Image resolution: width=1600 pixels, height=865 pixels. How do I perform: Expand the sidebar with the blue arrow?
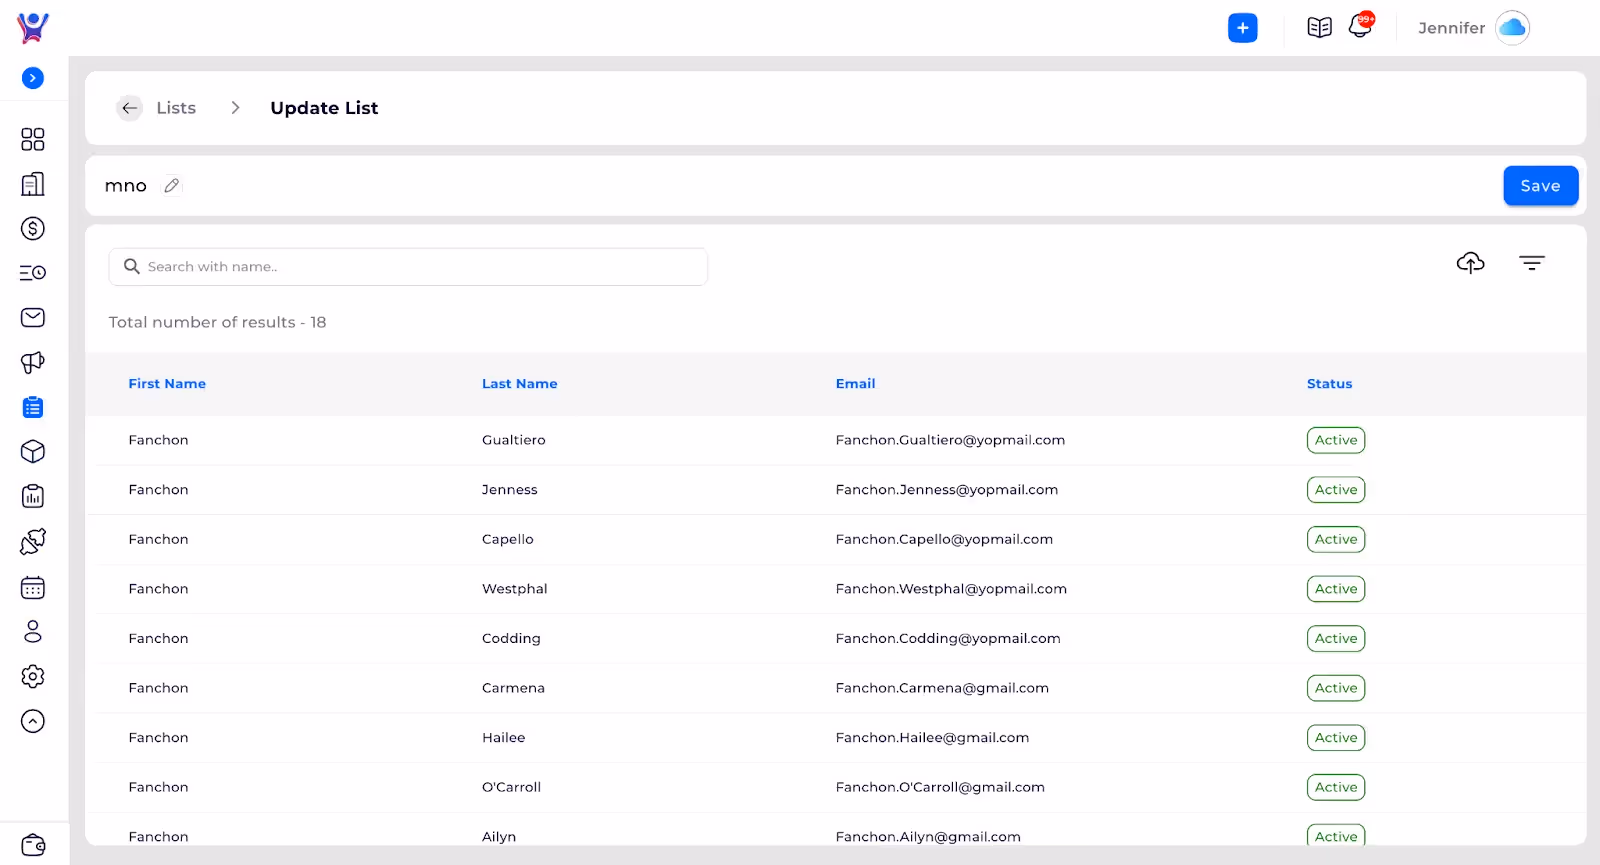[33, 78]
